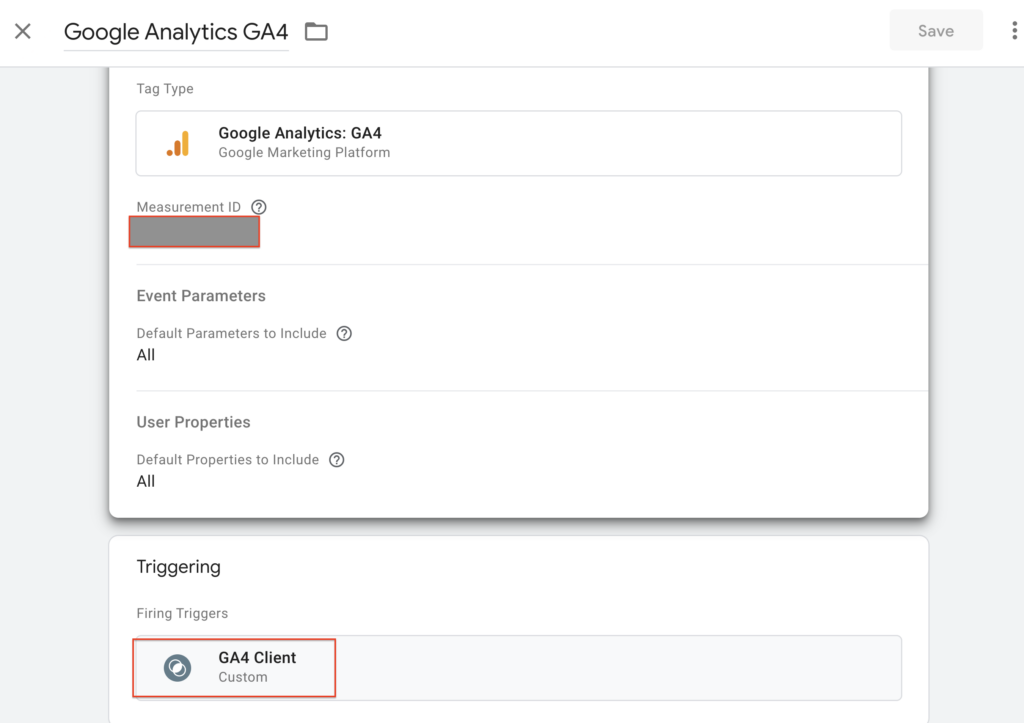Click the Event Parameters section heading
This screenshot has width=1024, height=723.
pyautogui.click(x=201, y=296)
